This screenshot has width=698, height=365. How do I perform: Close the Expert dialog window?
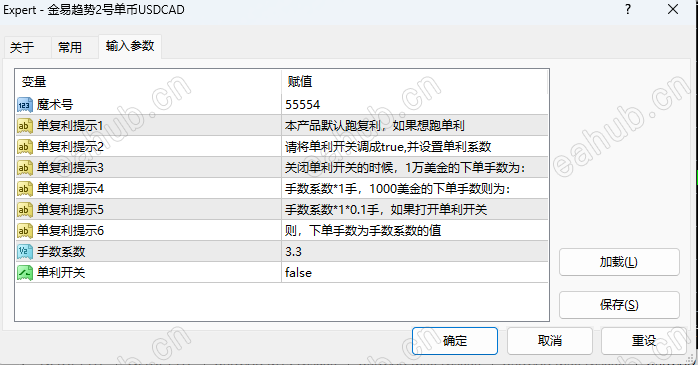tap(673, 9)
